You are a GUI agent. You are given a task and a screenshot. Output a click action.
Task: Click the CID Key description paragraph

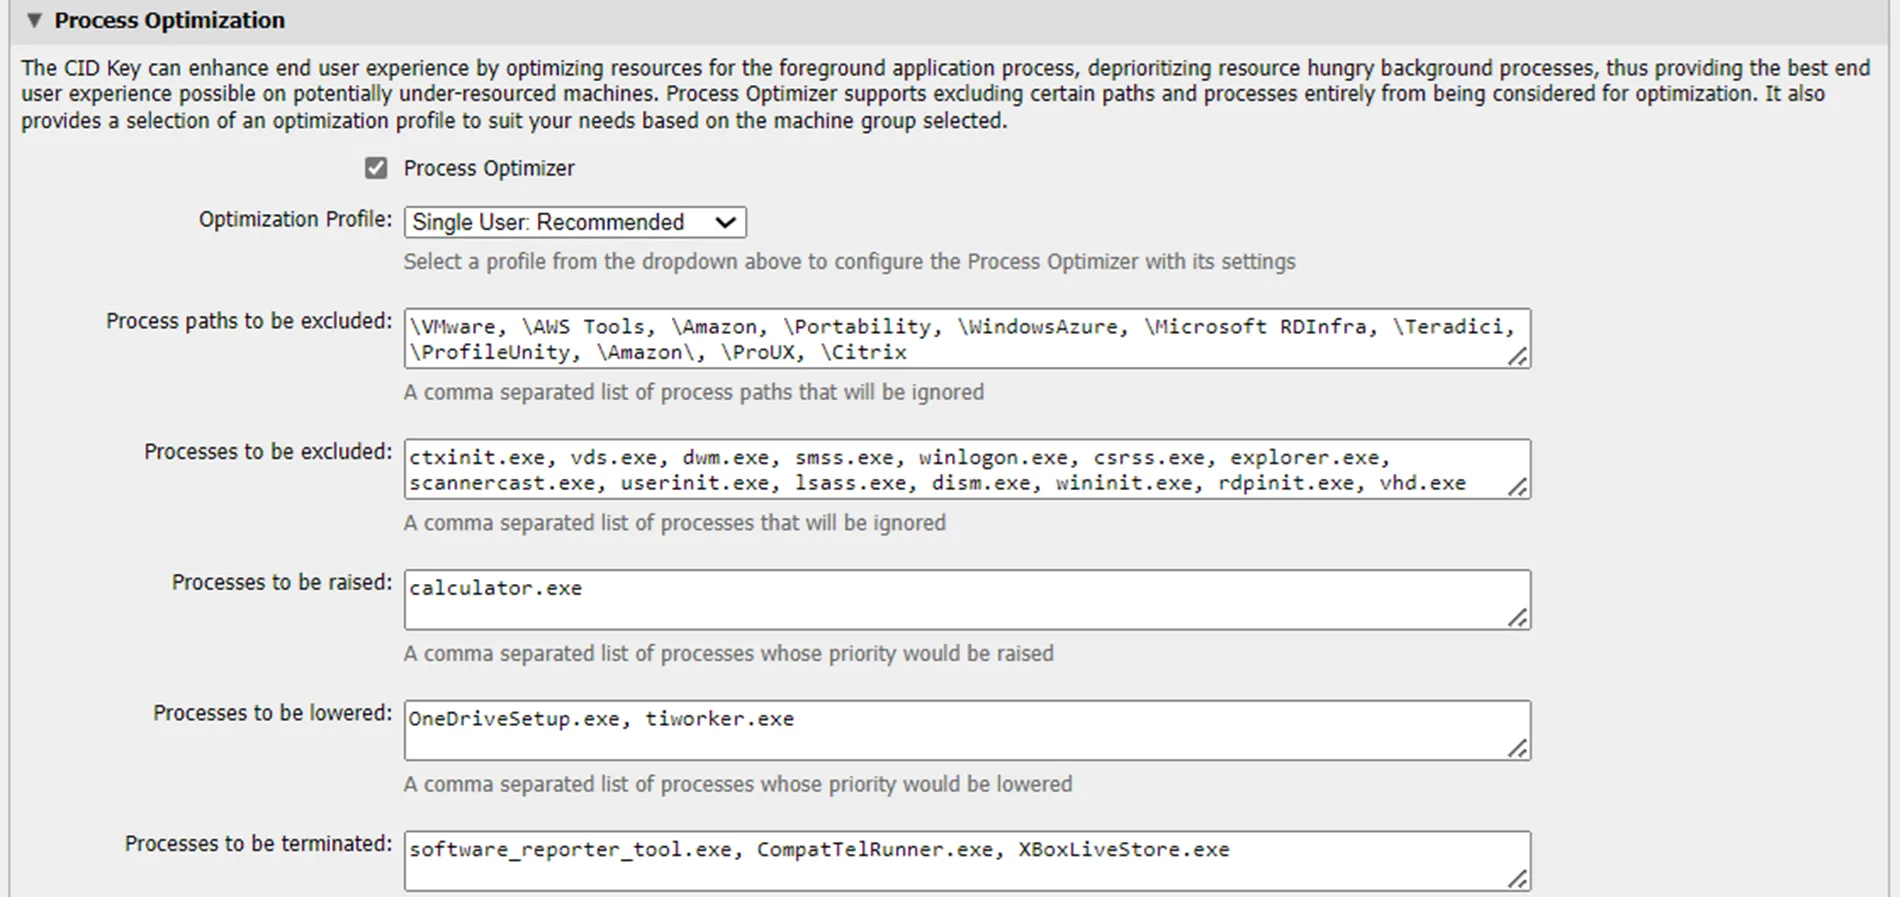tap(946, 94)
